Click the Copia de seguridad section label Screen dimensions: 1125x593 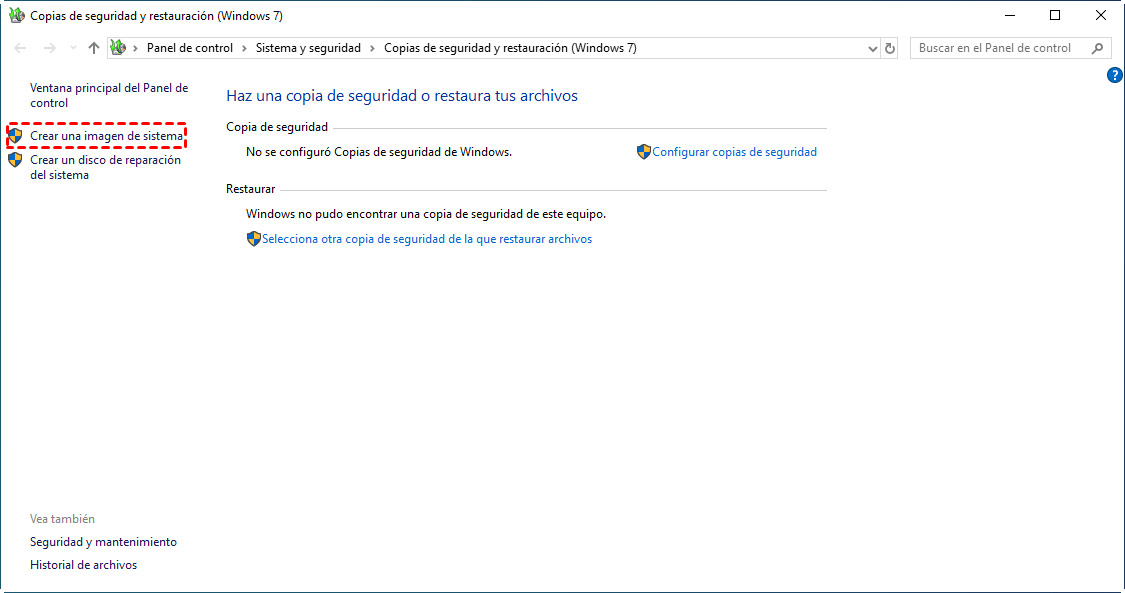point(277,127)
